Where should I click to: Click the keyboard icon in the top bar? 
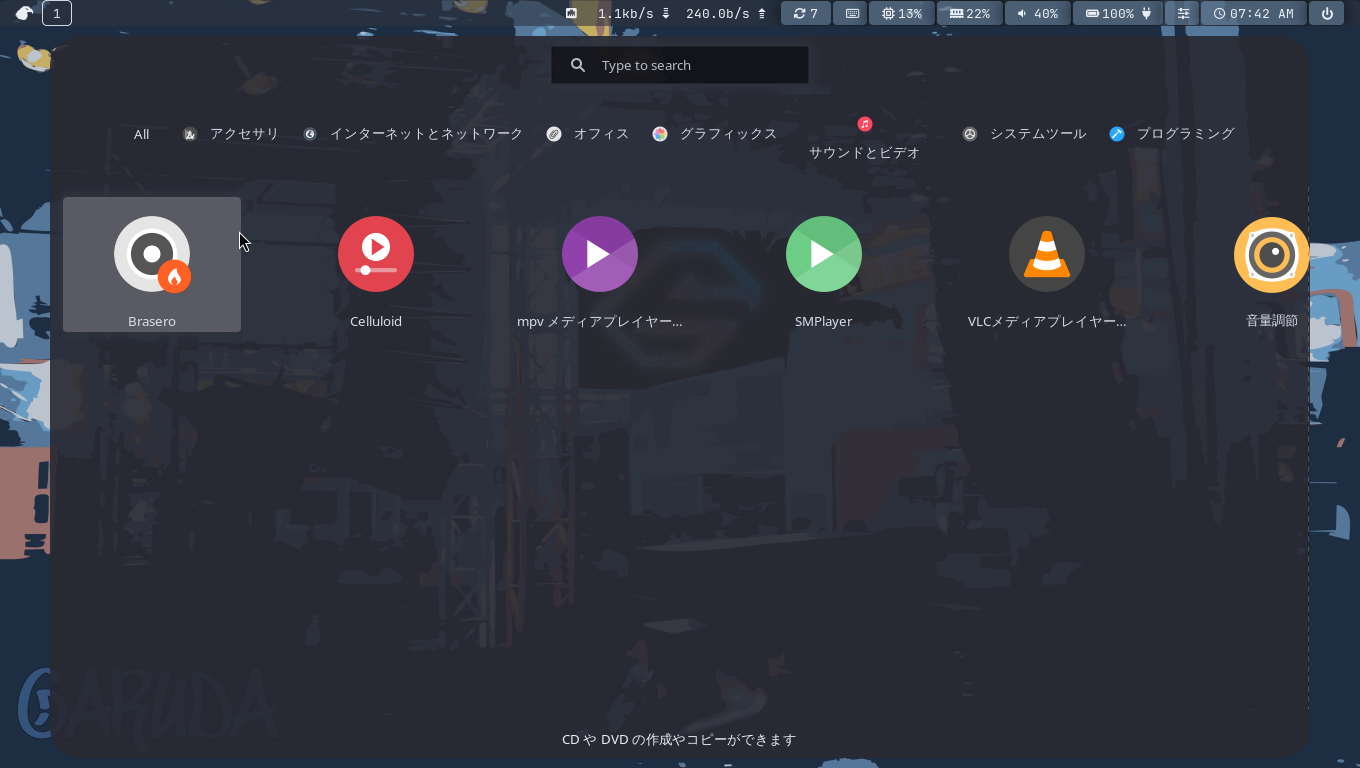point(852,13)
